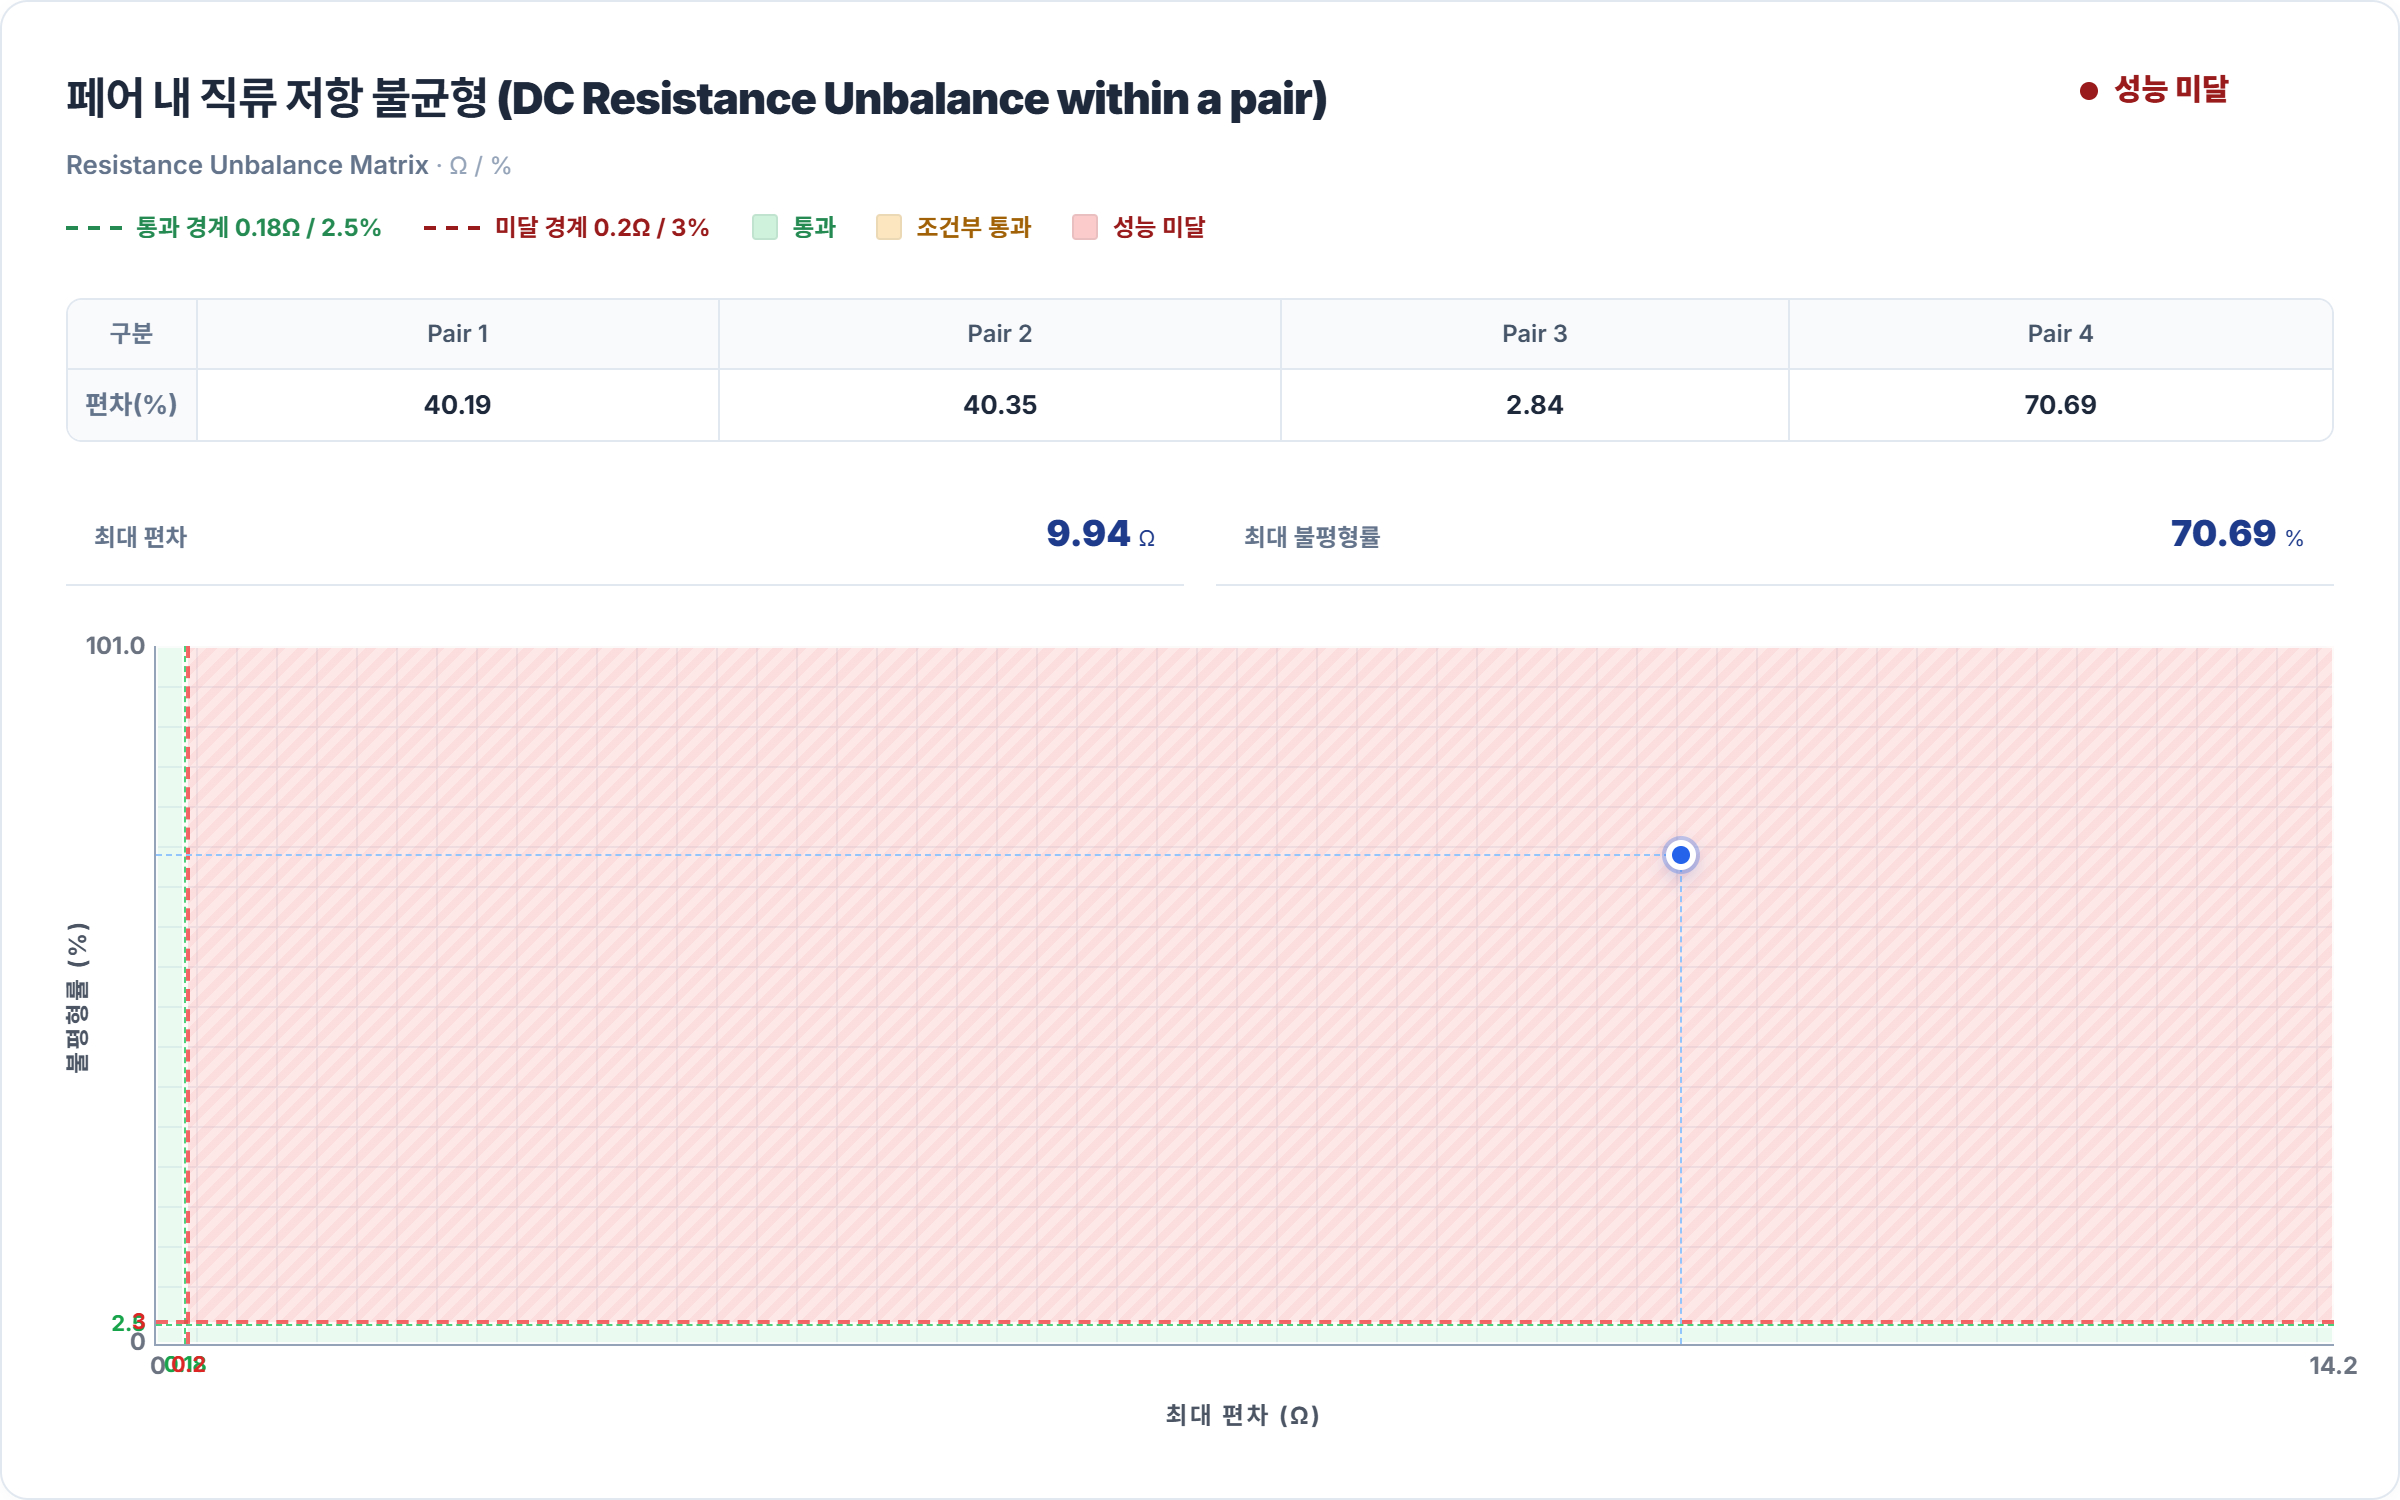Click the 9.94 Ω maximum deviation value
The height and width of the screenshot is (1500, 2400).
coord(1100,534)
